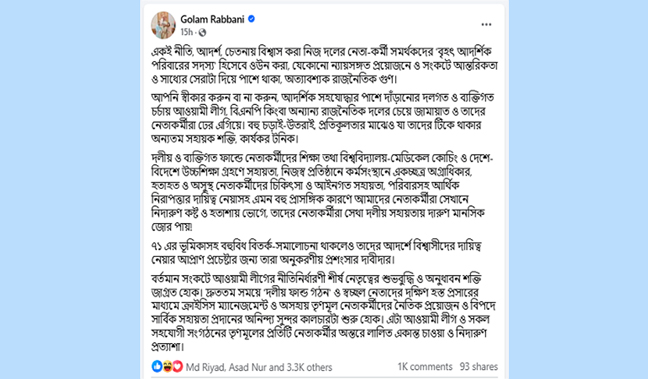Click the 15h post timestamp
The image size is (648, 379).
(x=186, y=32)
